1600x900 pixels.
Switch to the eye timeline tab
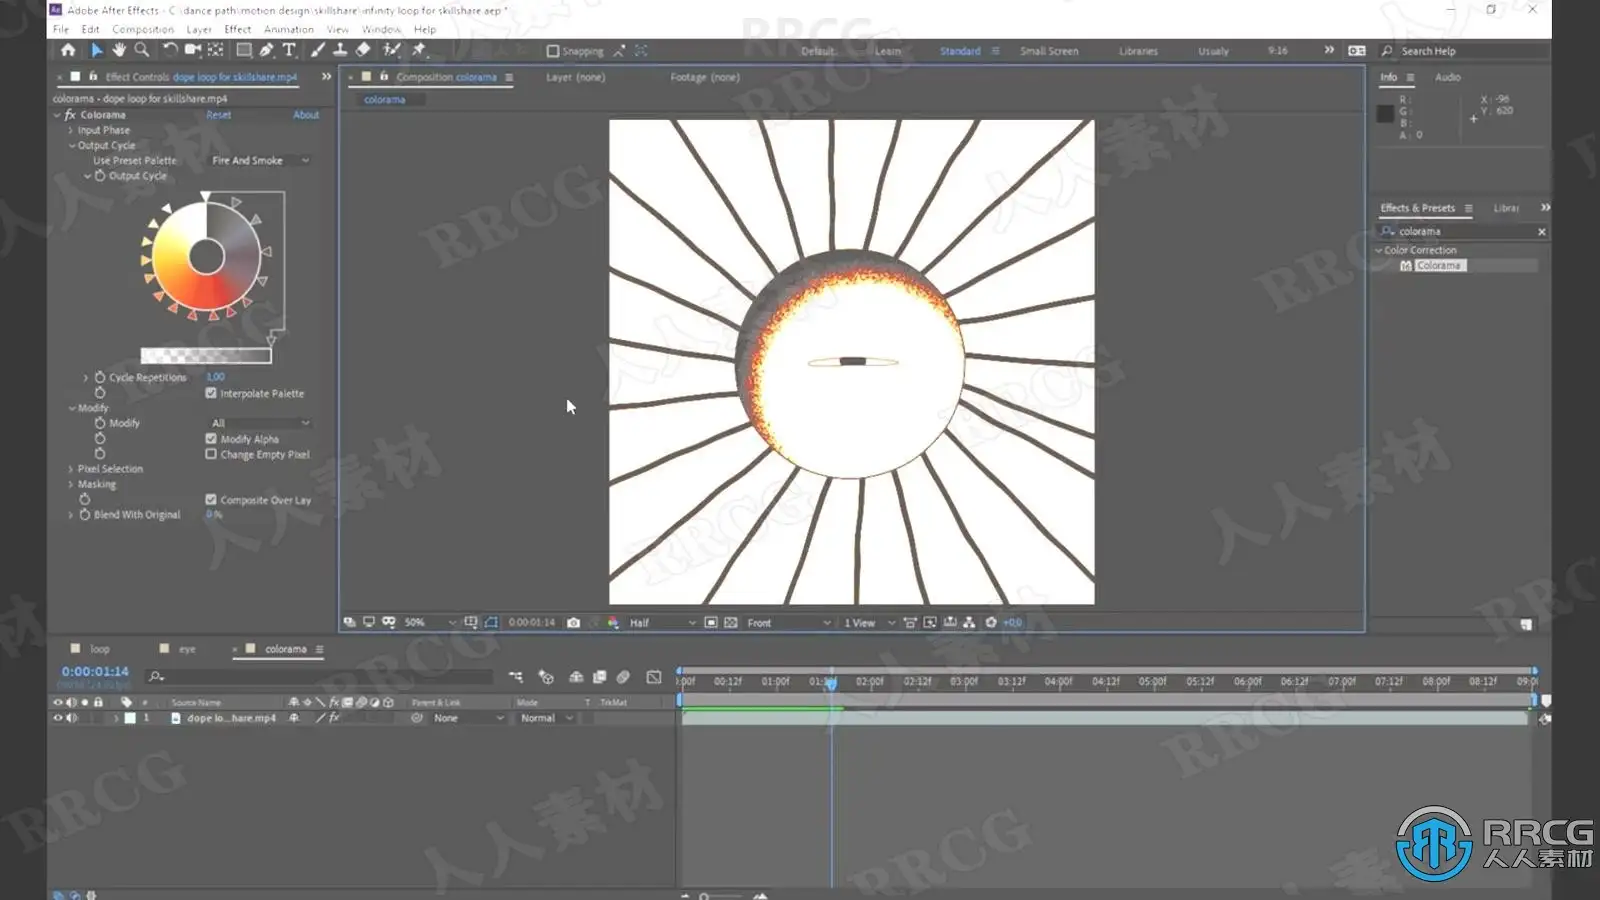click(187, 649)
